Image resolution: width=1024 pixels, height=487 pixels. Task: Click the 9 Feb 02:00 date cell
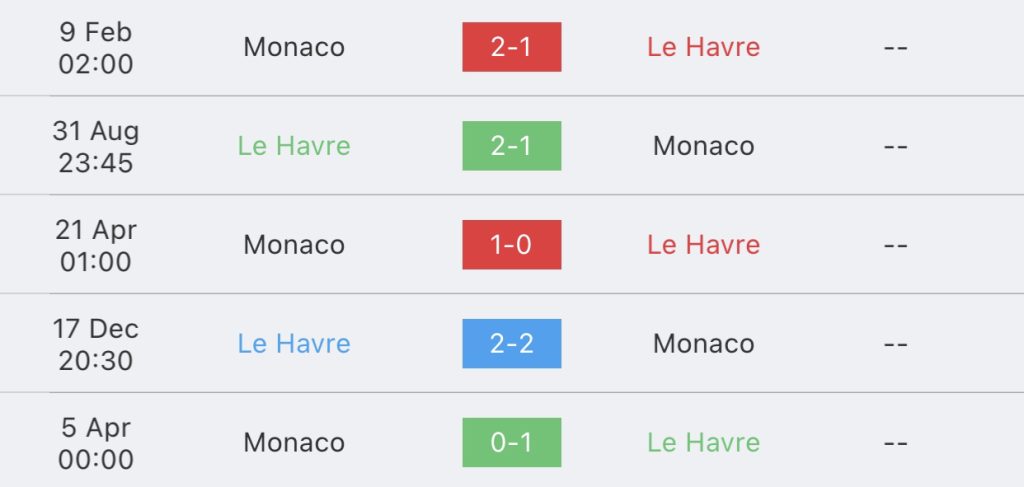[x=96, y=48]
